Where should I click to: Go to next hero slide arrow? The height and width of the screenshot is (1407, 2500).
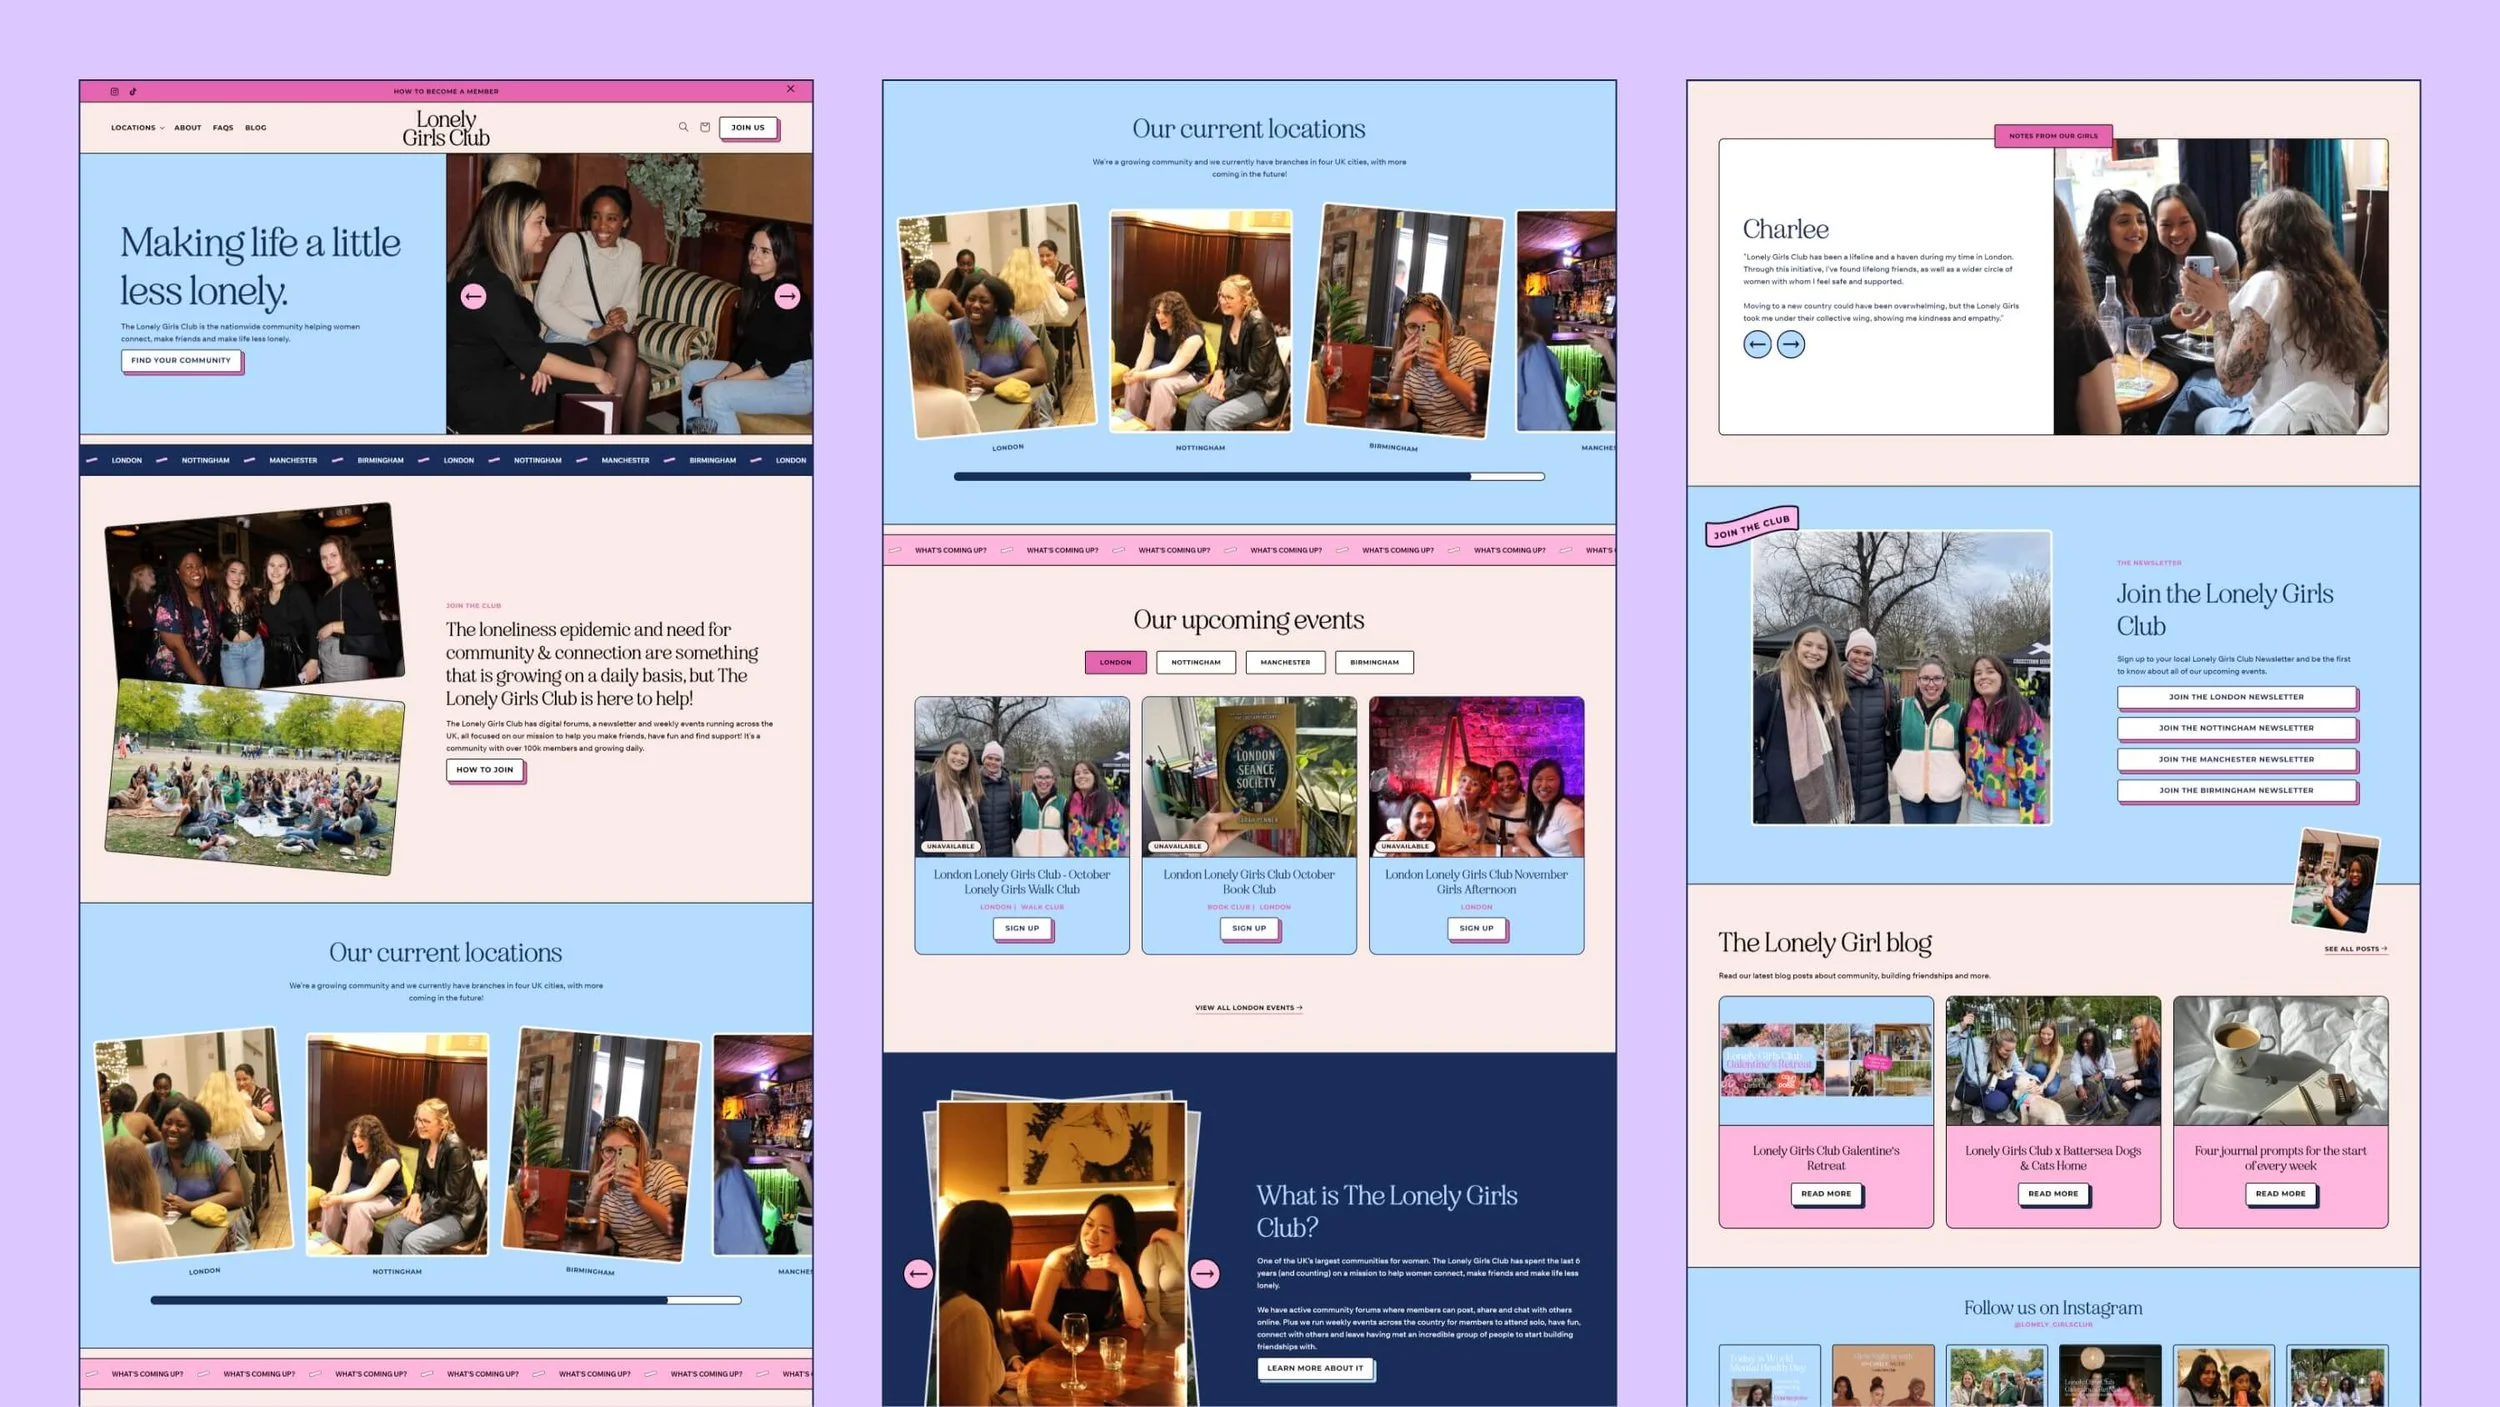787,296
